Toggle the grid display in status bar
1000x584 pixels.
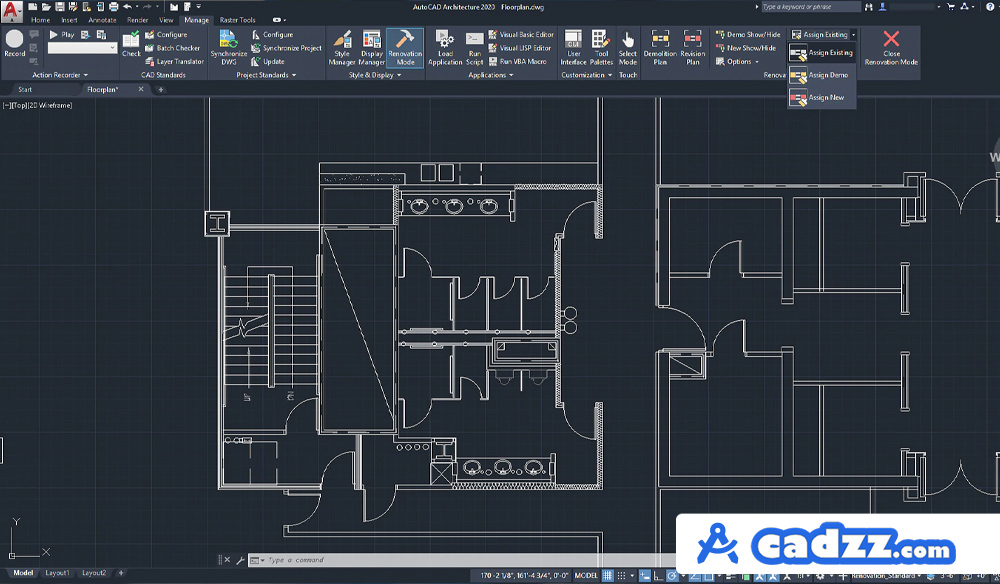(x=607, y=576)
